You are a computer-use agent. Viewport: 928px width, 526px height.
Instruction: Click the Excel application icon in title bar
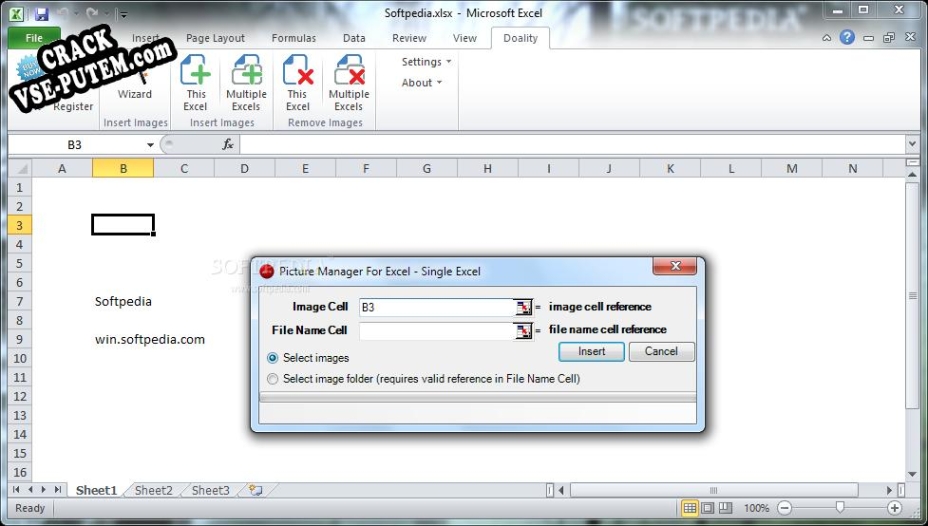tap(17, 14)
